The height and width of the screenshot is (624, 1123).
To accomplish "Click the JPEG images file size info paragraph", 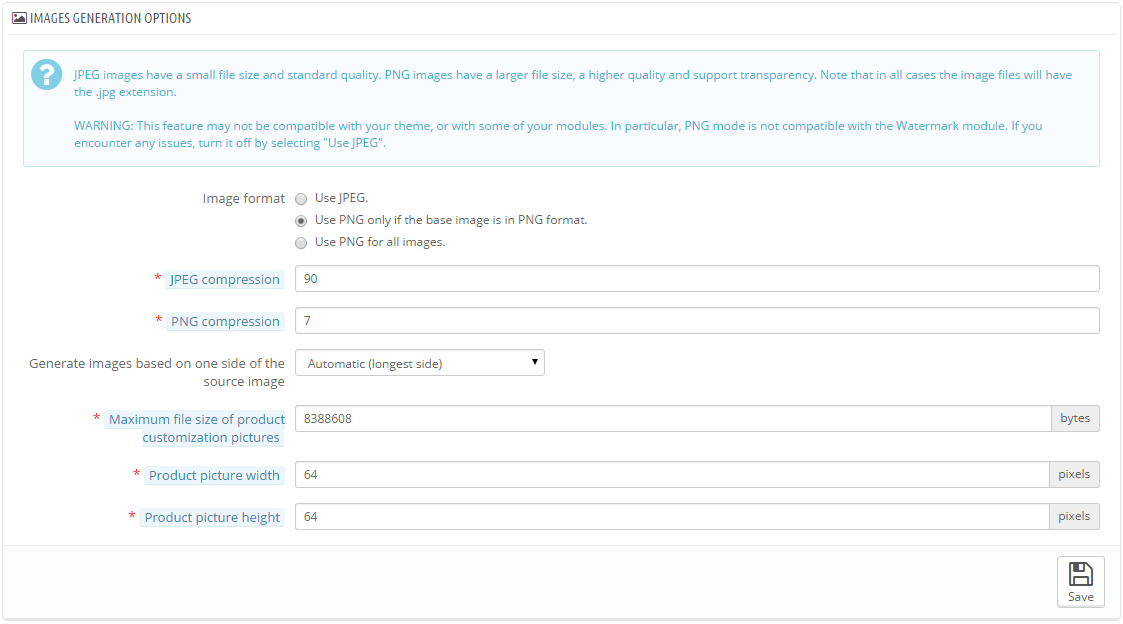I will (573, 83).
